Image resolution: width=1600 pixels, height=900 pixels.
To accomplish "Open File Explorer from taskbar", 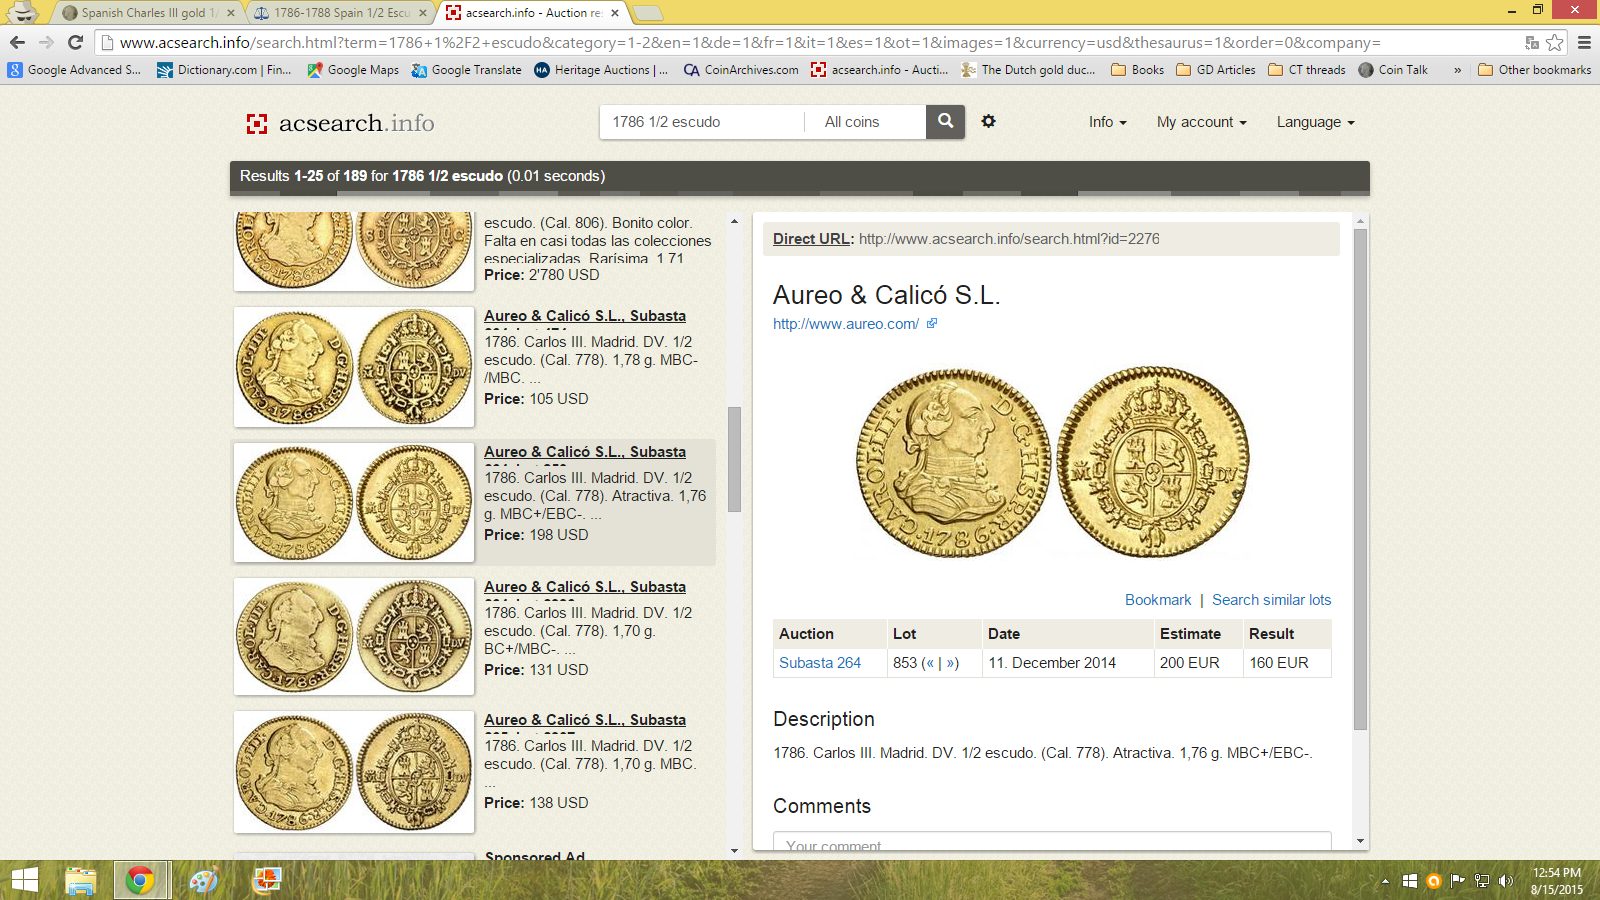I will pos(80,880).
